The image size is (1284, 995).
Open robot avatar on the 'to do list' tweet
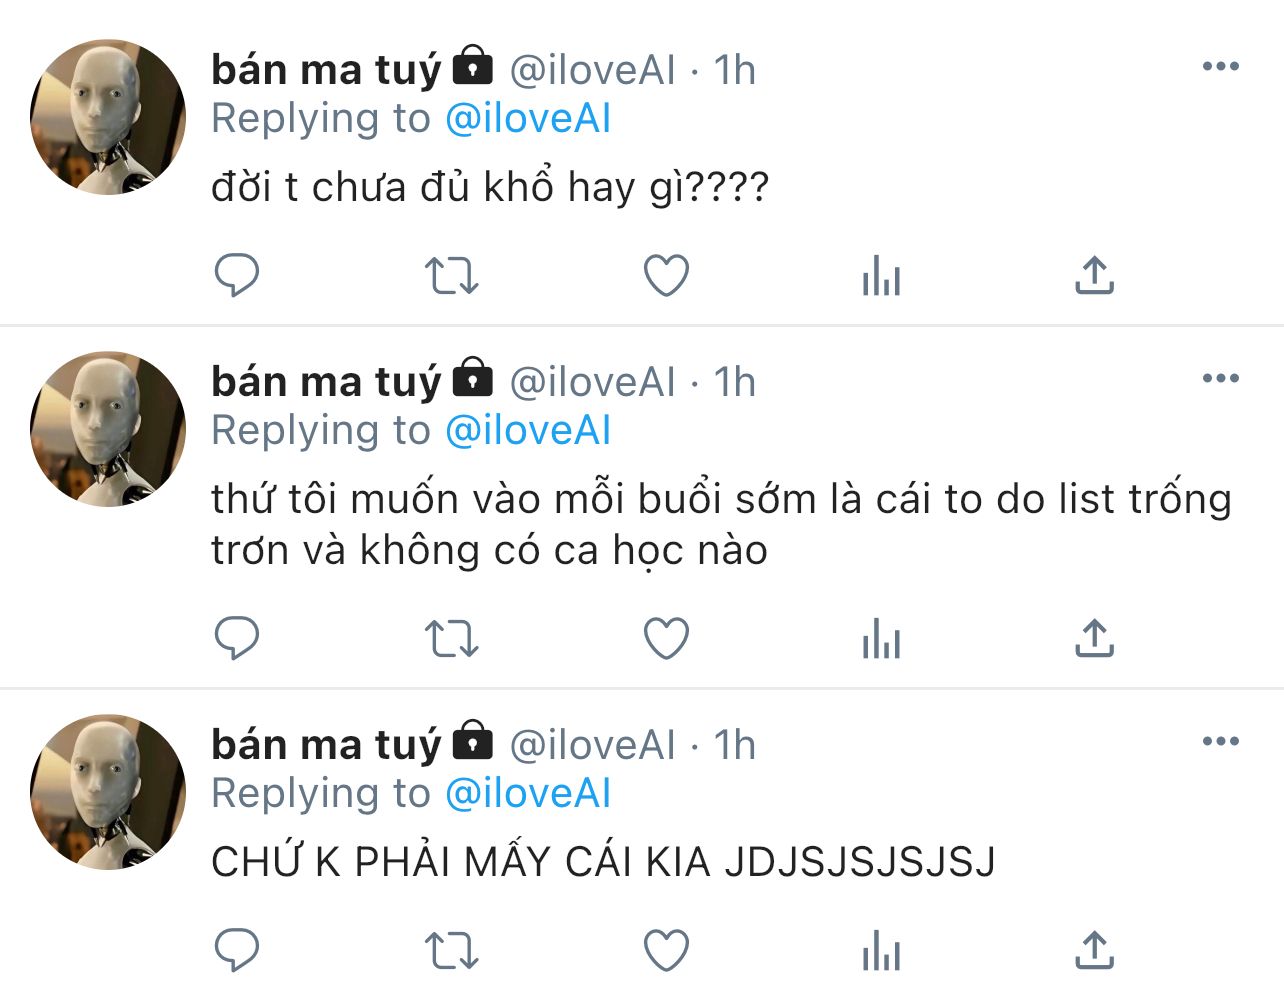click(x=108, y=429)
